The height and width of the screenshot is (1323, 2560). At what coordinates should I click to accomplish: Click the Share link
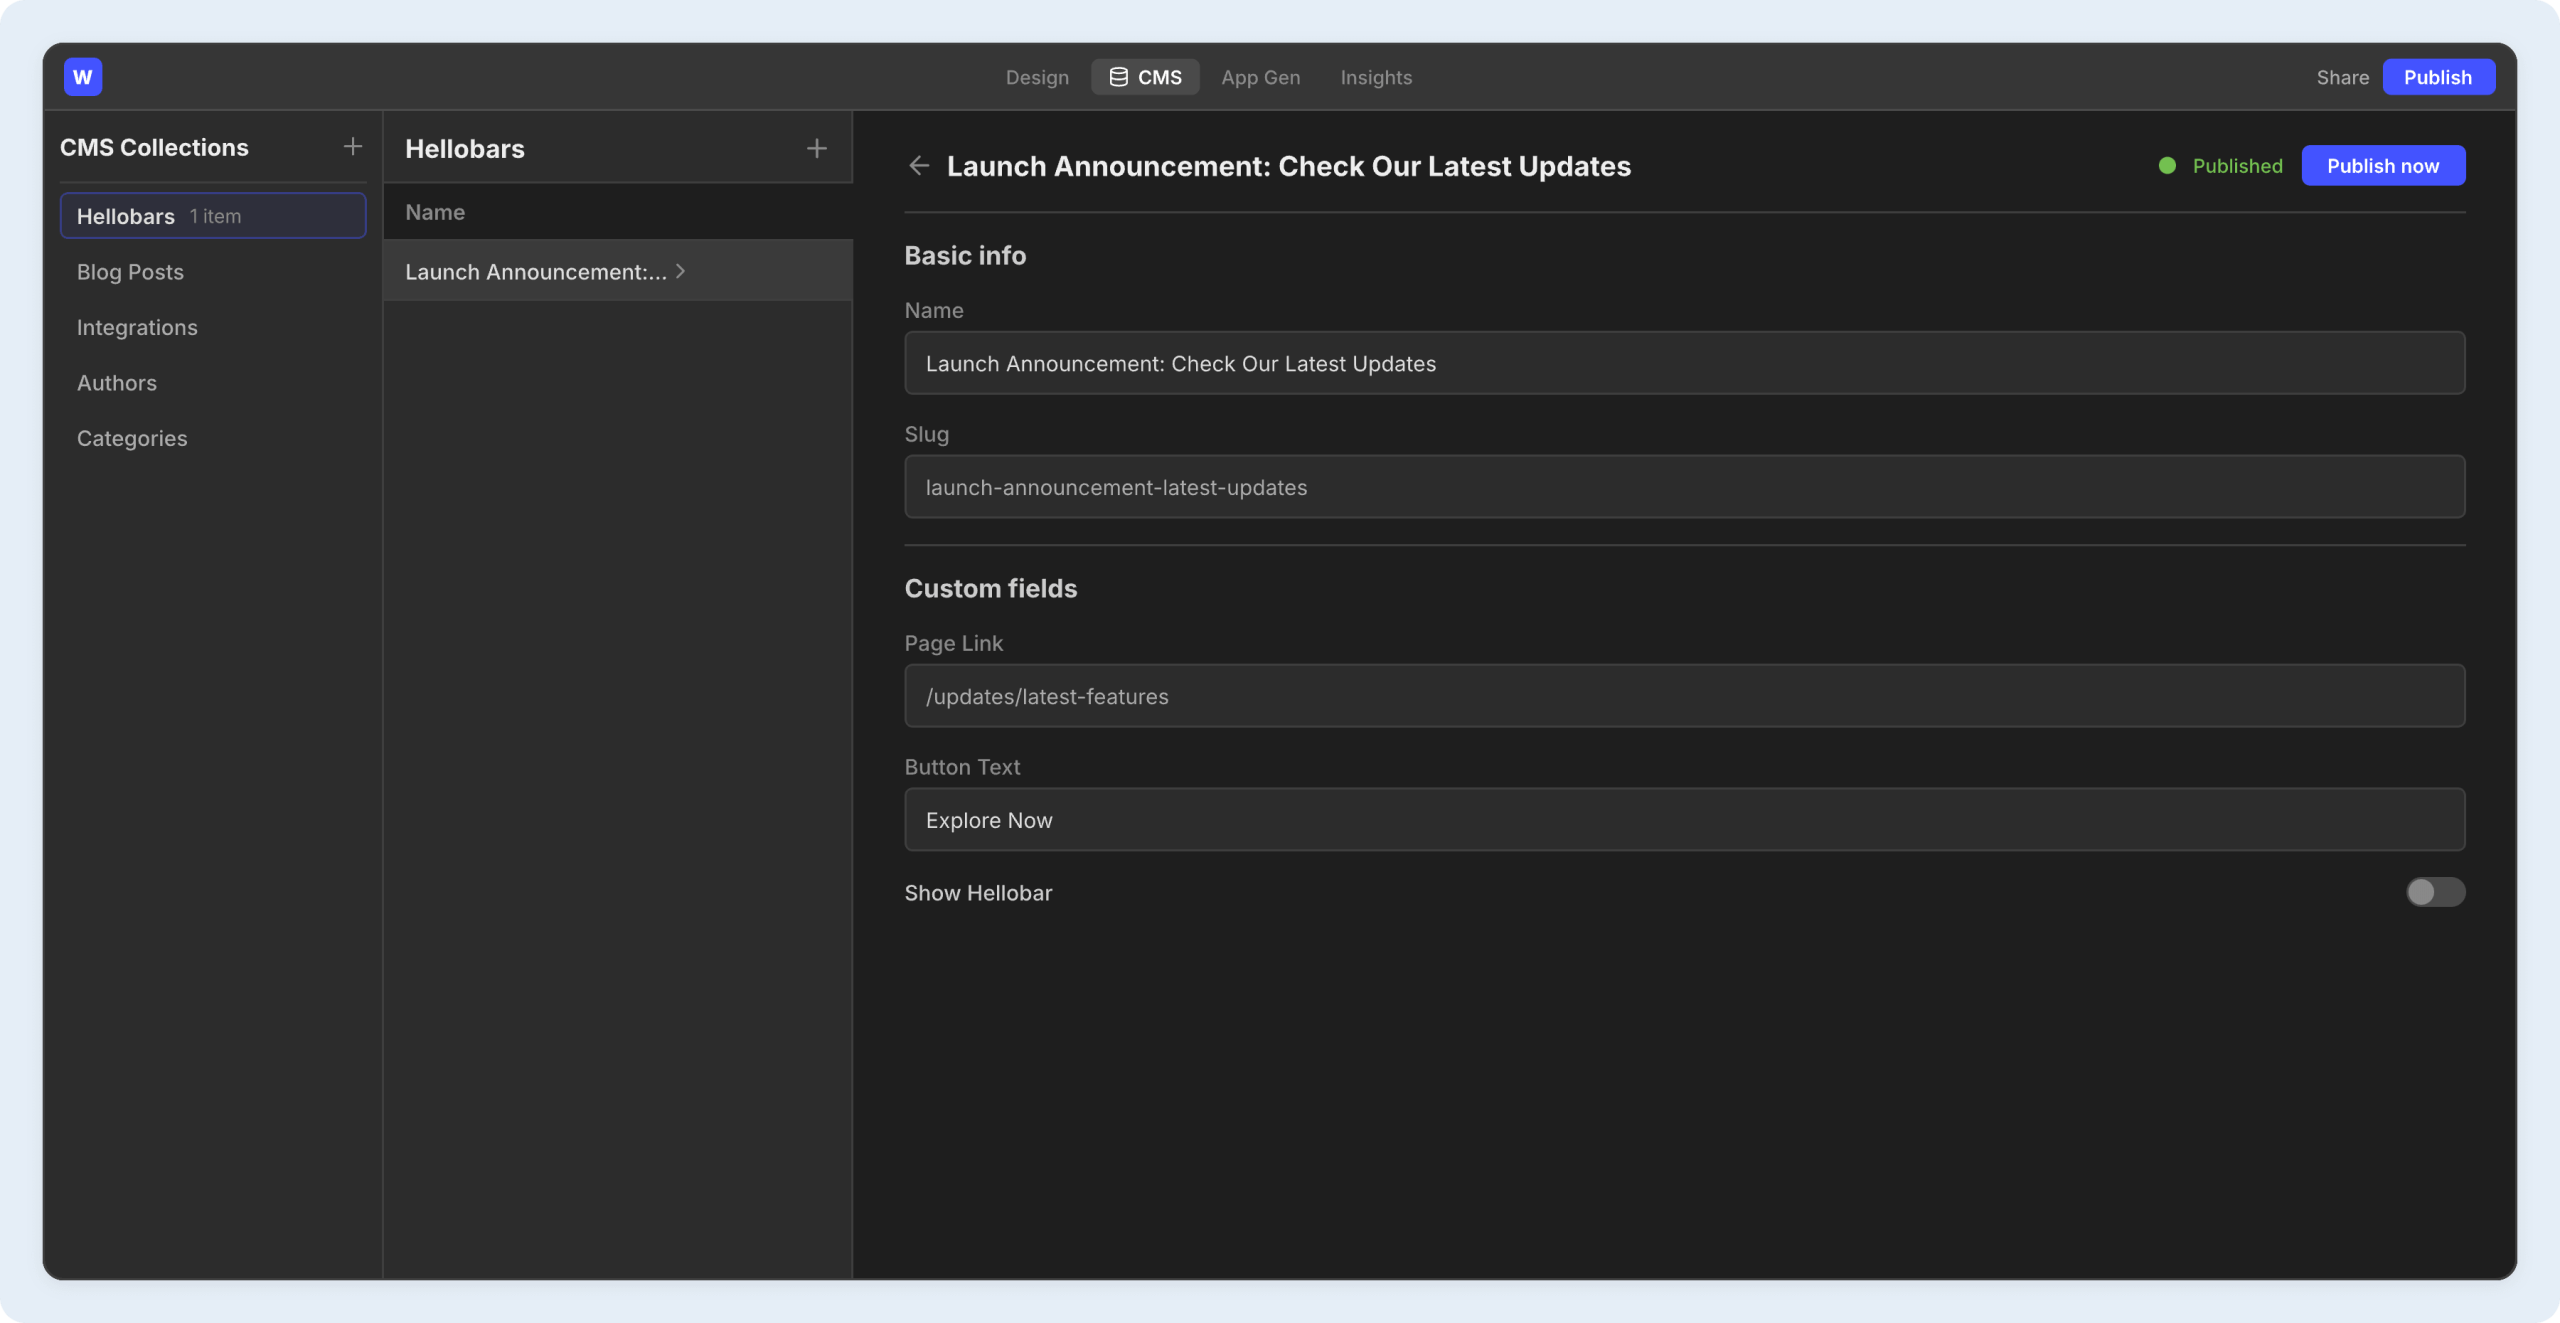click(x=2343, y=77)
